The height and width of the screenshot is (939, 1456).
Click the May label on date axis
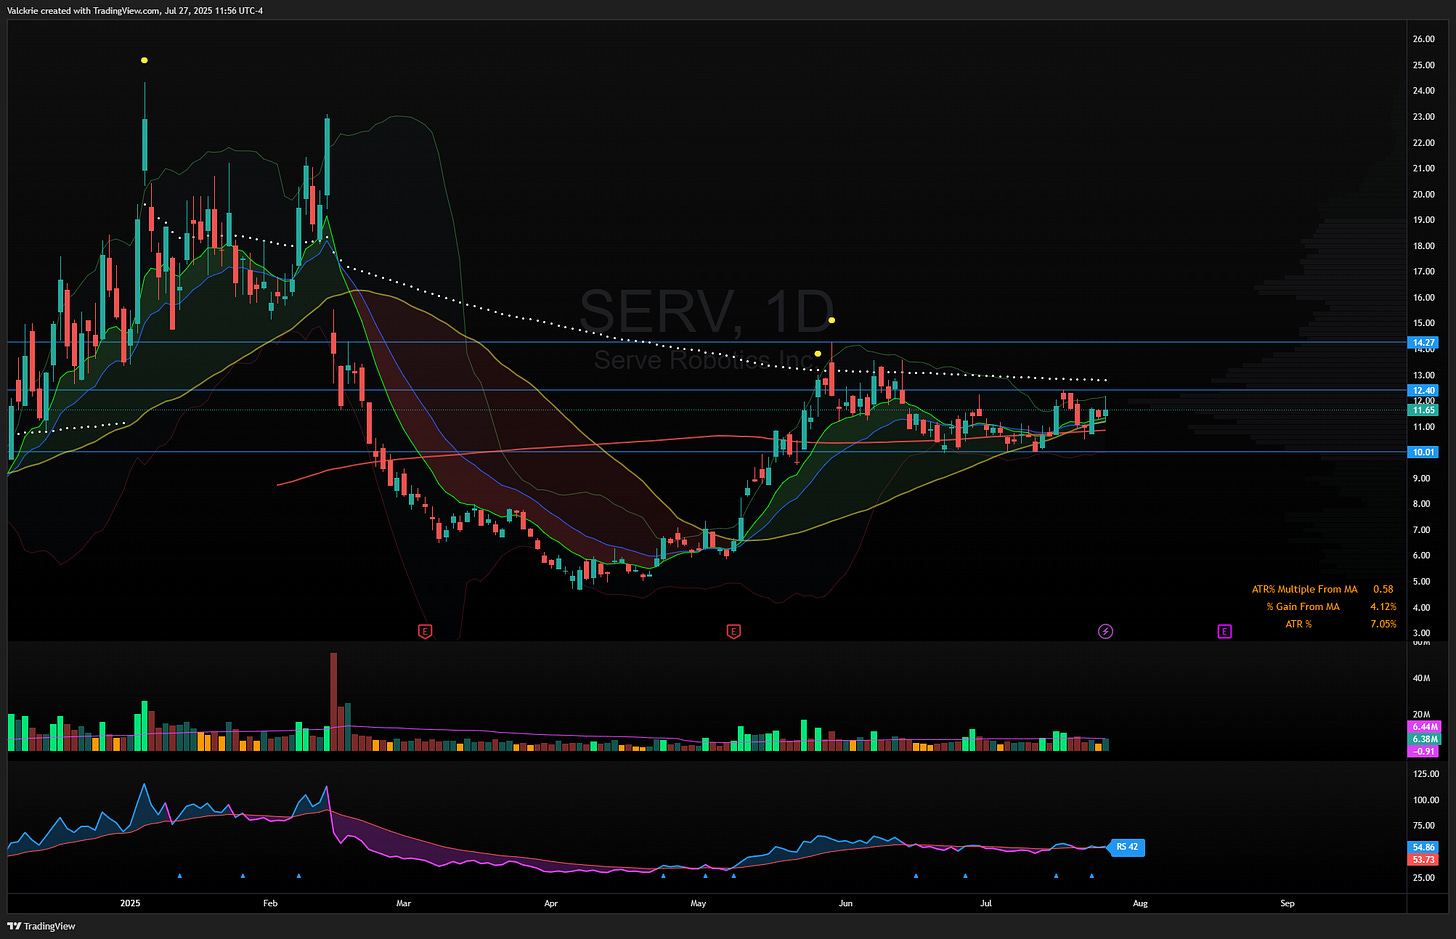point(698,903)
